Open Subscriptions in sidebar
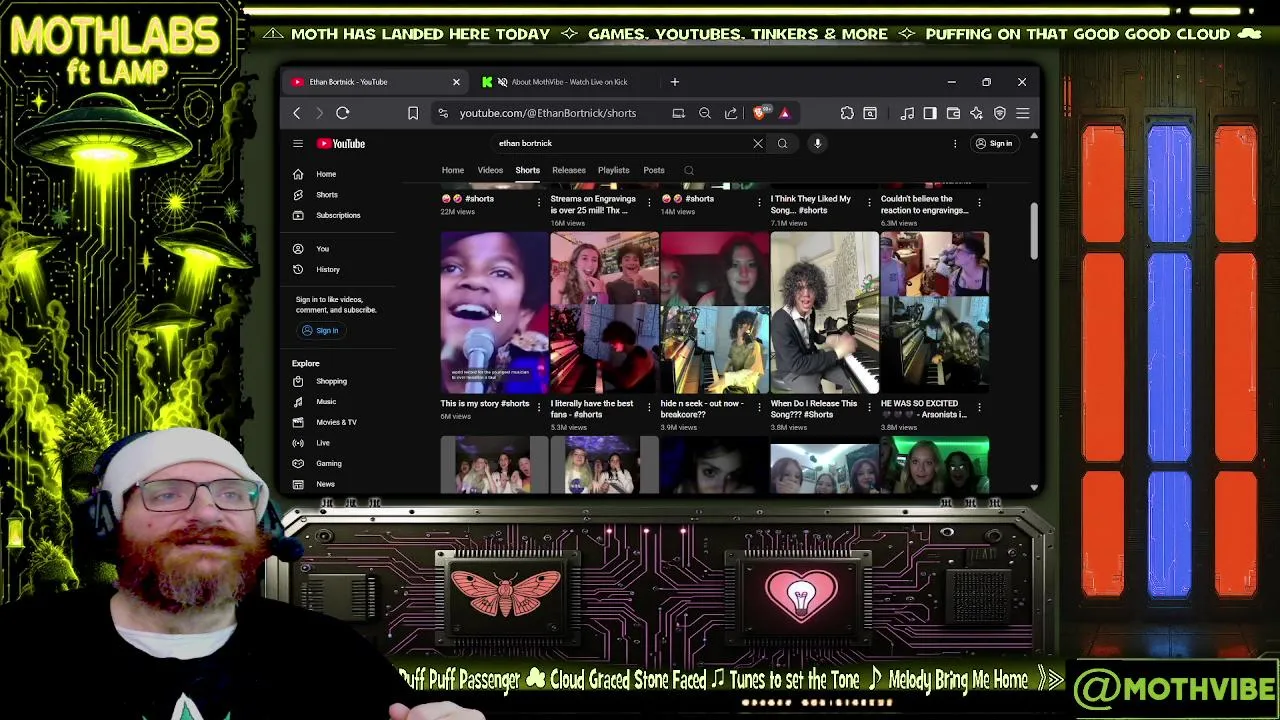Image resolution: width=1280 pixels, height=720 pixels. [x=338, y=215]
